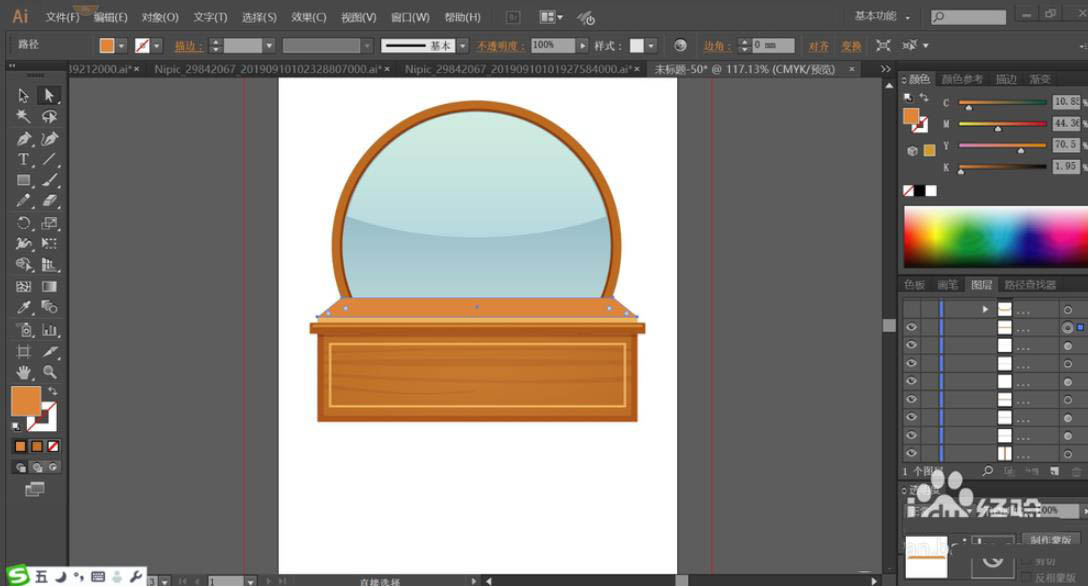Select the Rectangle tool
Viewport: 1088px width, 586px height.
23,180
